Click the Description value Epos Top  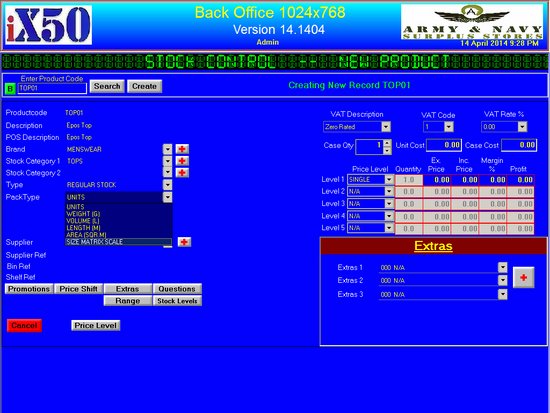click(x=79, y=125)
